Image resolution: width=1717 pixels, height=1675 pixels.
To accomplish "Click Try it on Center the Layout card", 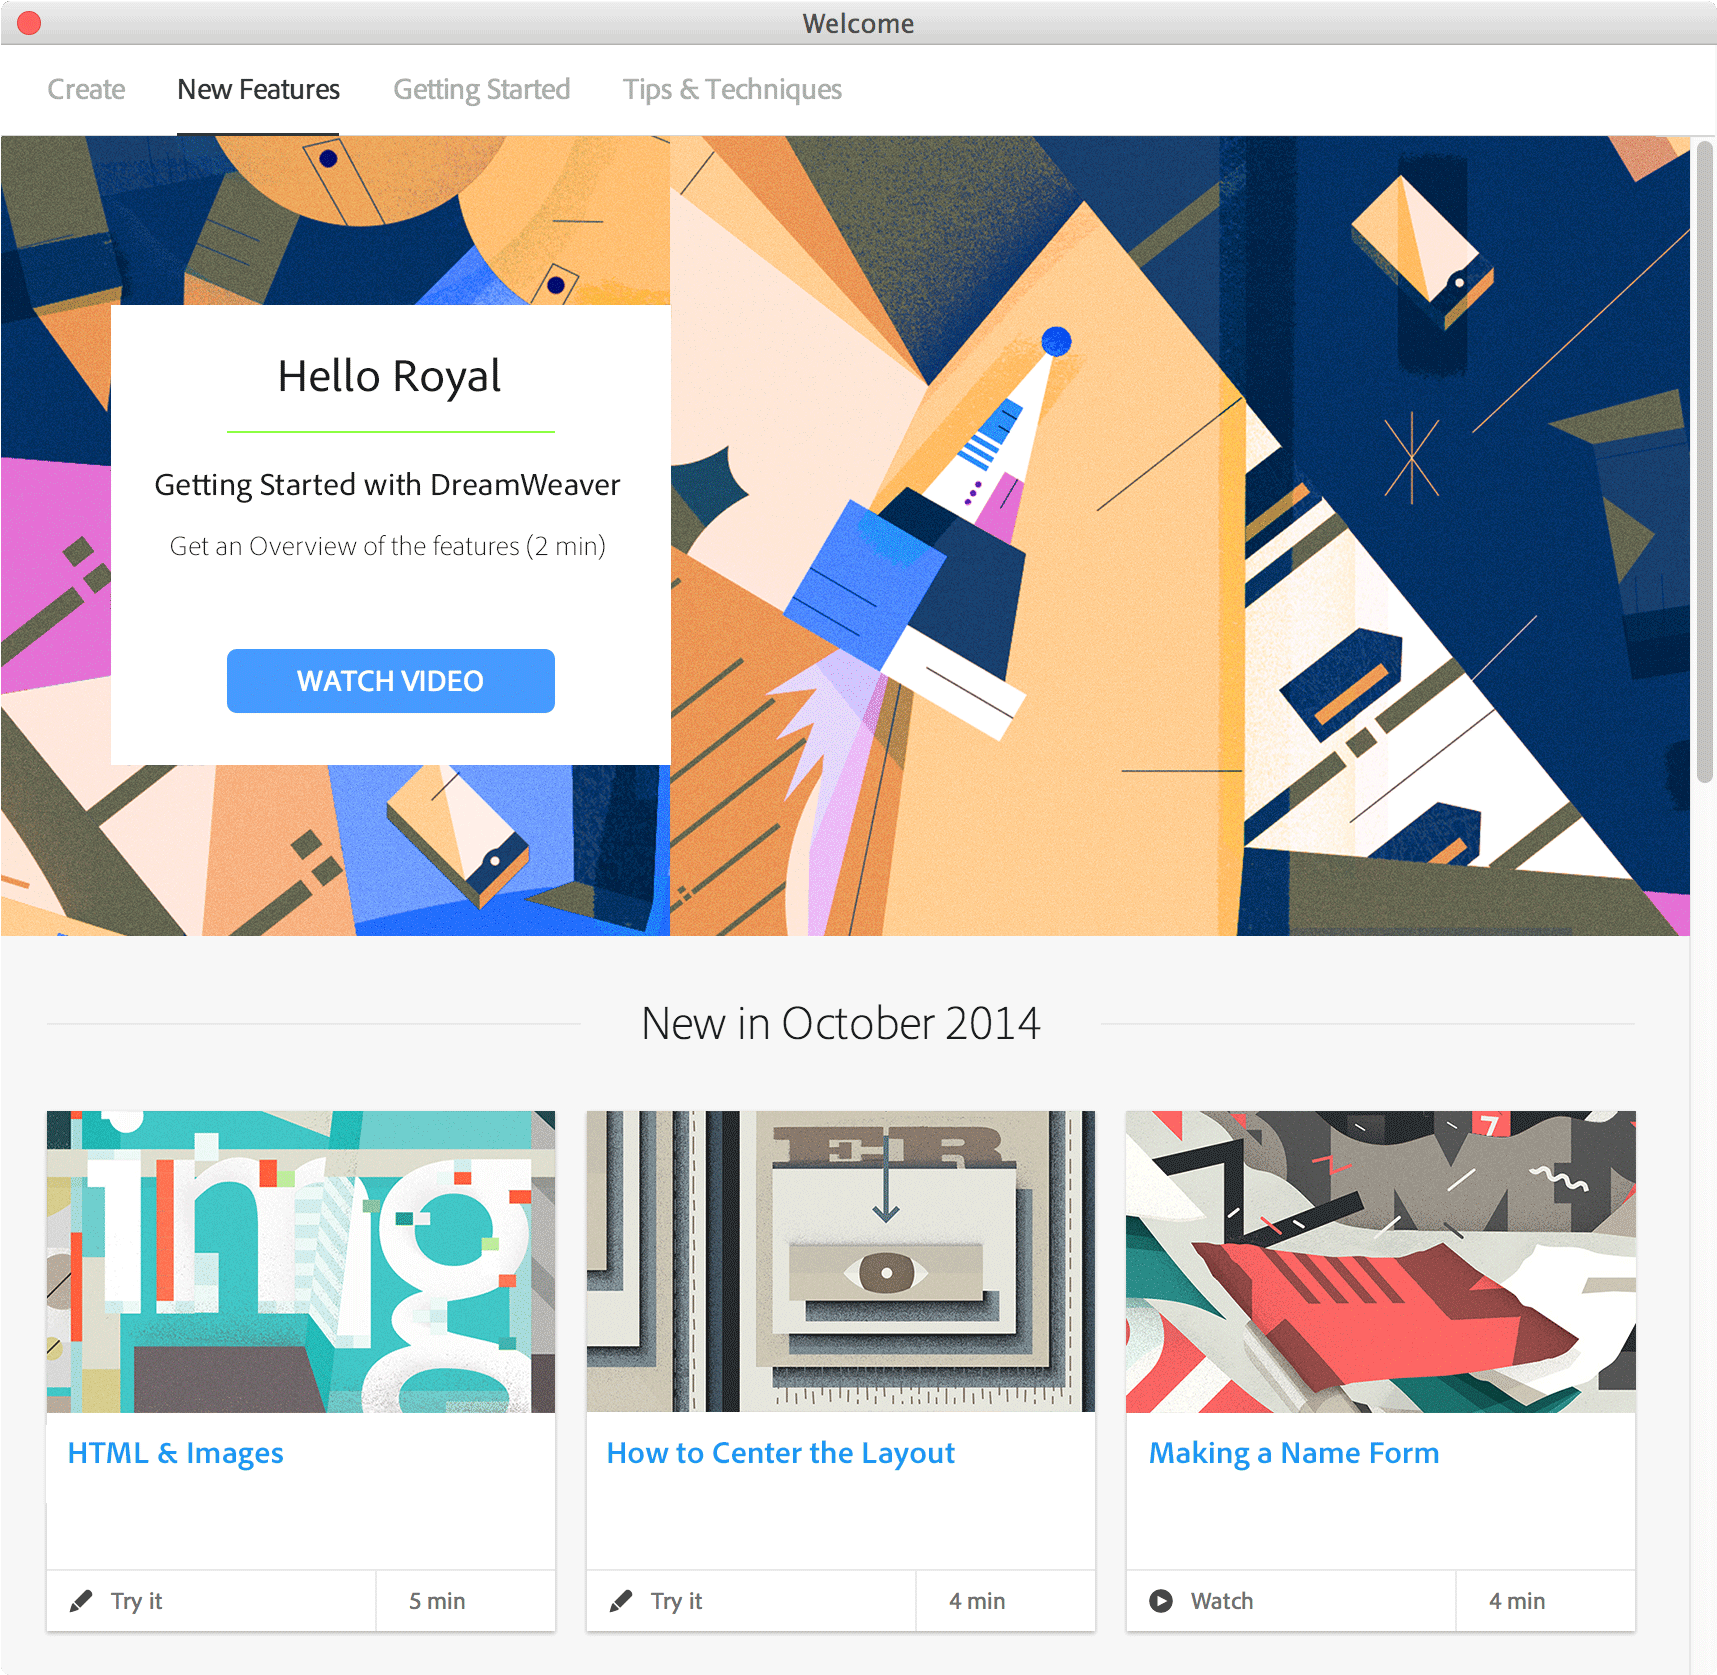I will pyautogui.click(x=677, y=1601).
